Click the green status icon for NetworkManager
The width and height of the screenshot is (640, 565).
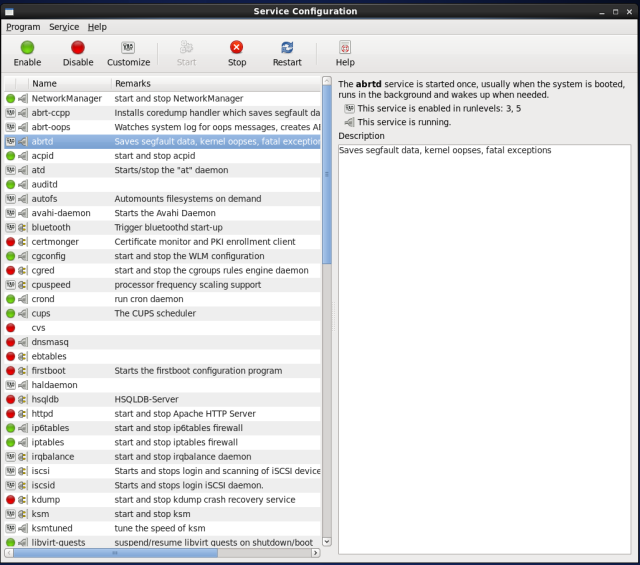coord(11,98)
